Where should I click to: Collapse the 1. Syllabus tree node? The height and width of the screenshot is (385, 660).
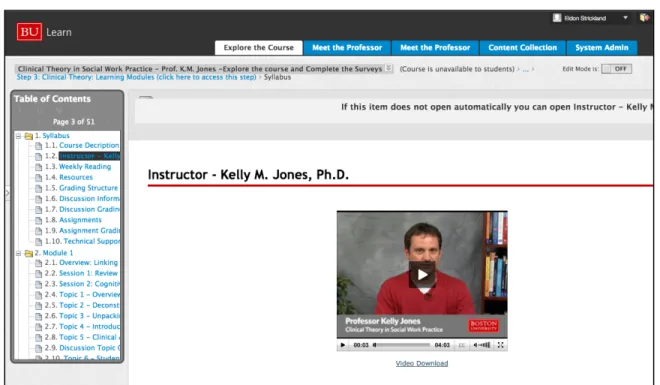(x=19, y=136)
